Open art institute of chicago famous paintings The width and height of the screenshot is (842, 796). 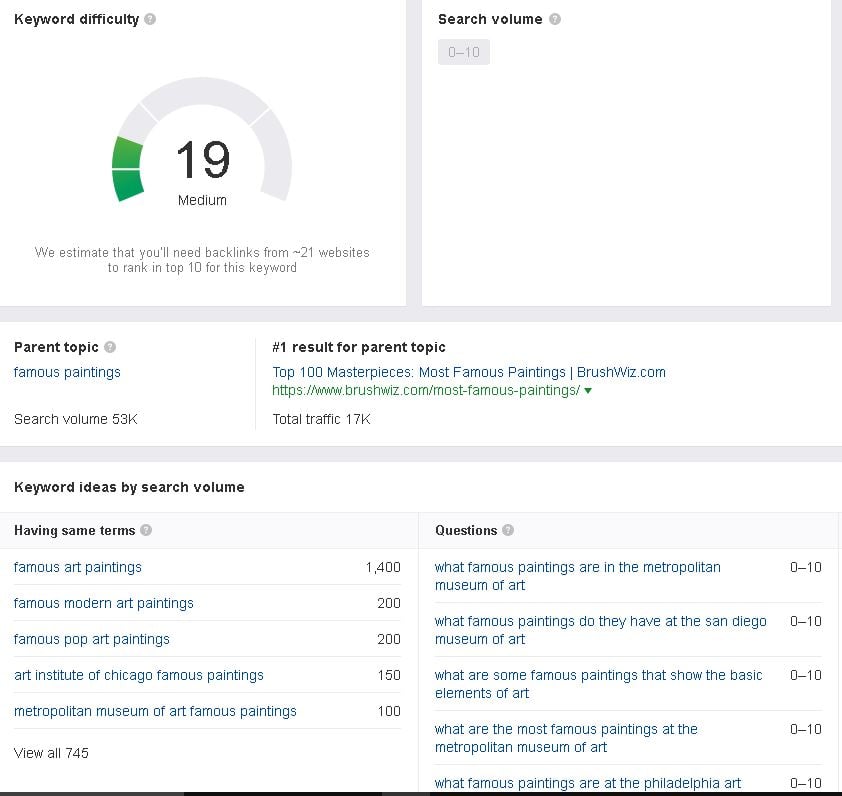139,675
